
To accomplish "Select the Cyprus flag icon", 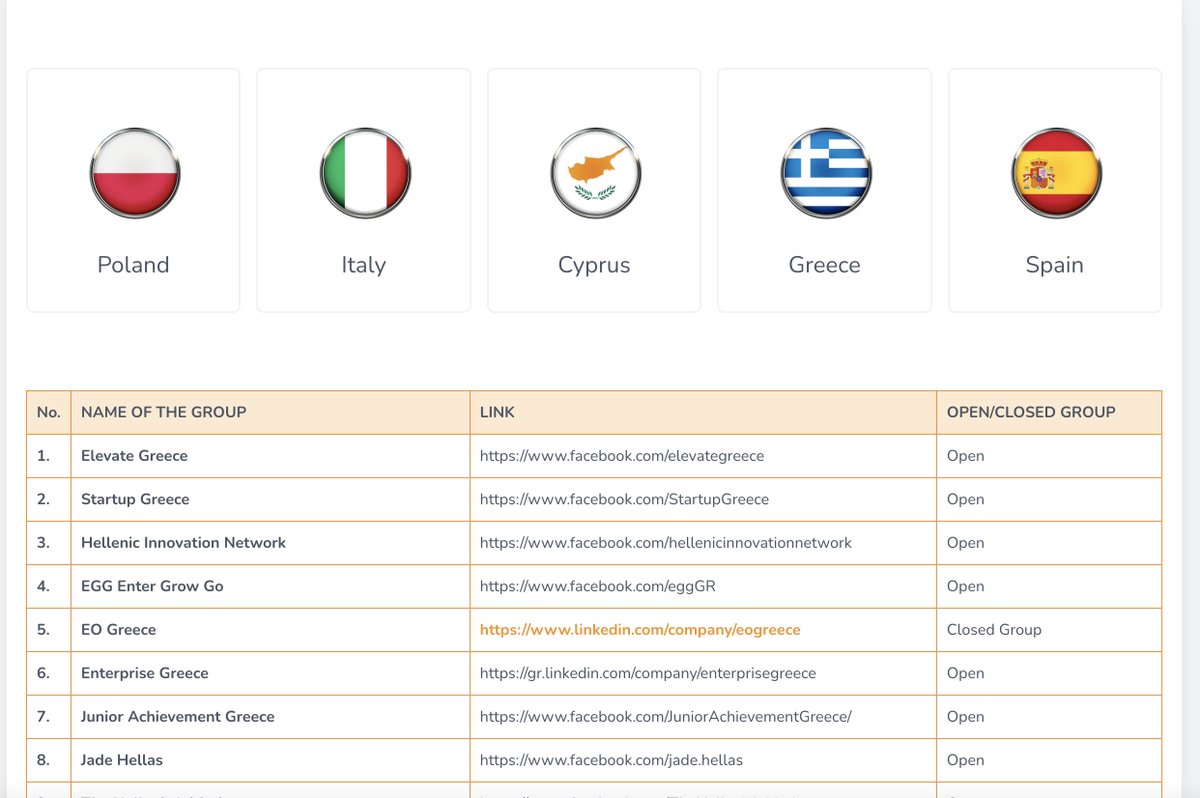I will [x=595, y=173].
